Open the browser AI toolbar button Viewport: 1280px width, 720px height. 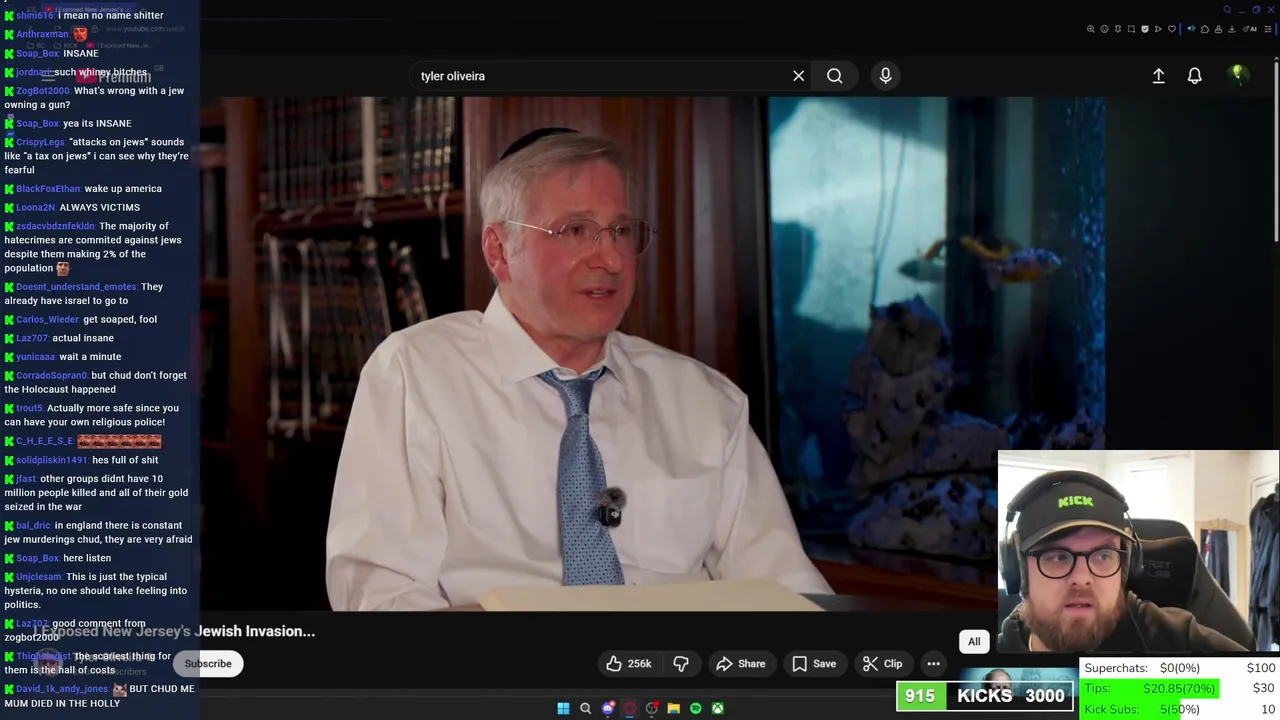[1252, 29]
